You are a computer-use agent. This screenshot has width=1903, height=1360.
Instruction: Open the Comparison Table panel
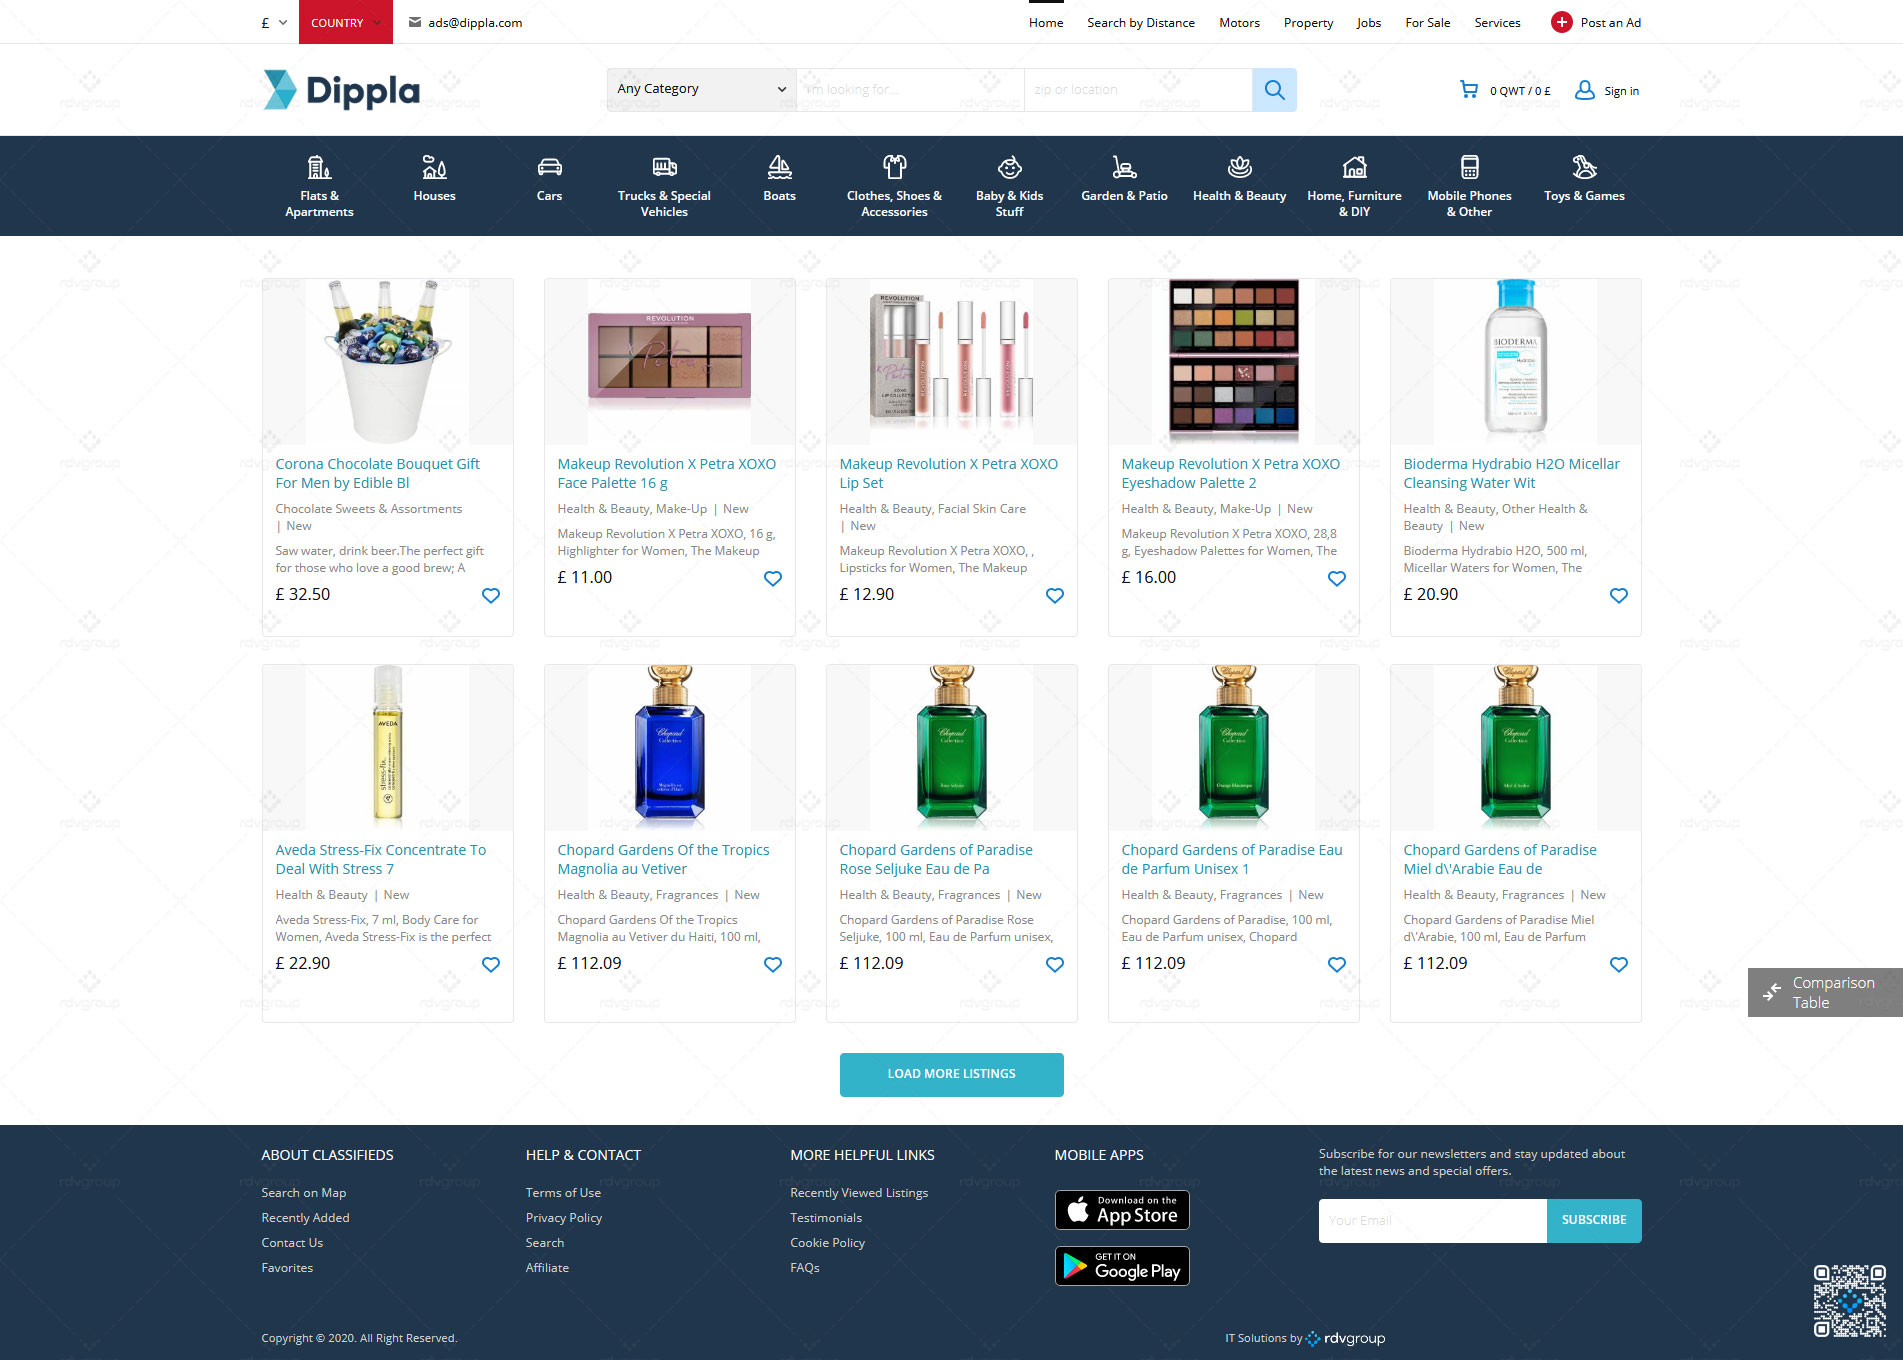click(1825, 992)
